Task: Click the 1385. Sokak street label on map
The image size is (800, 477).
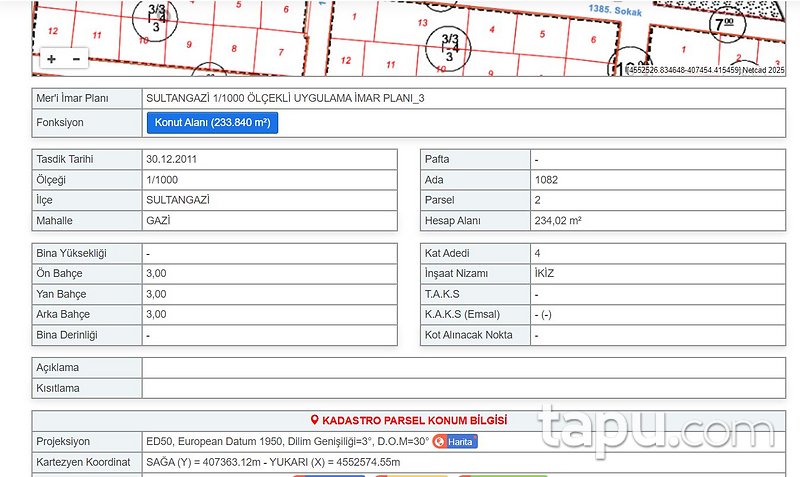Action: [x=615, y=10]
